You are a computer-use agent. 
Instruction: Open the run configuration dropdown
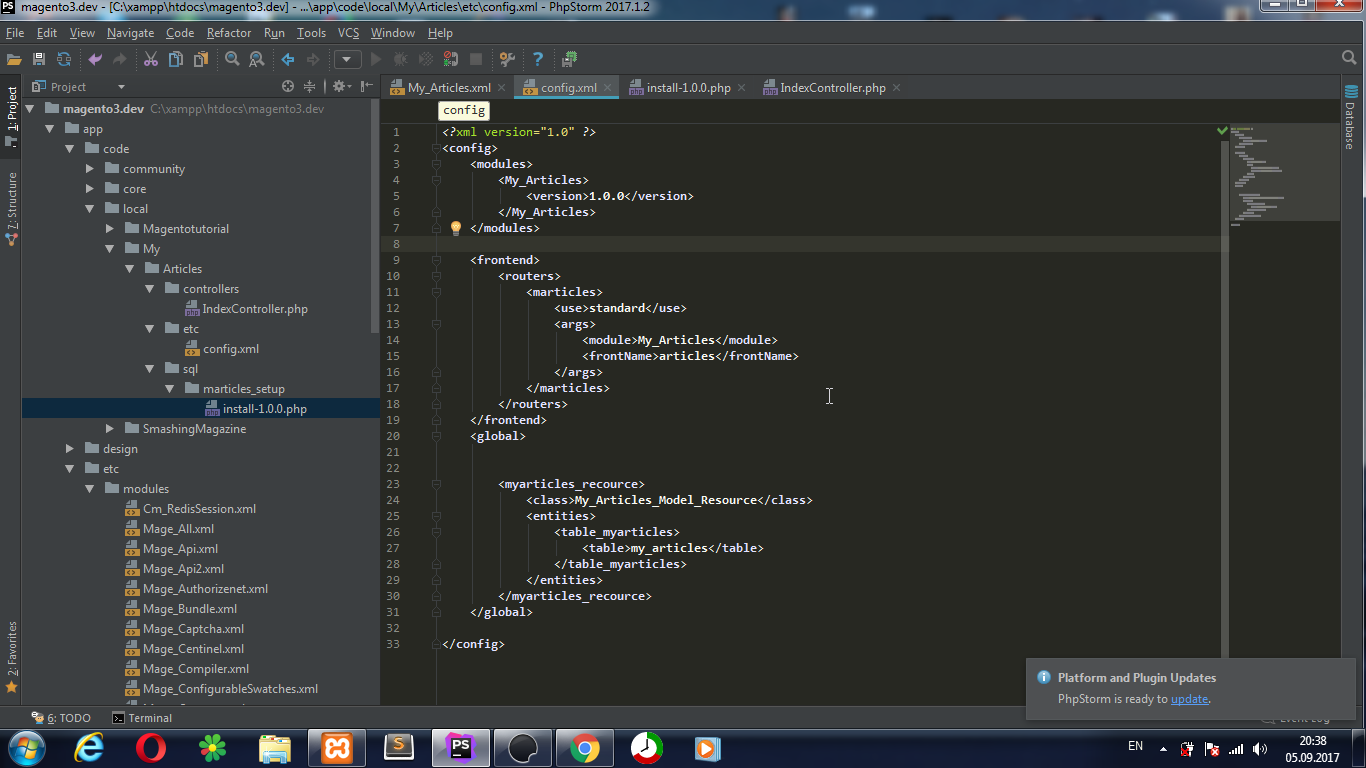[x=347, y=59]
